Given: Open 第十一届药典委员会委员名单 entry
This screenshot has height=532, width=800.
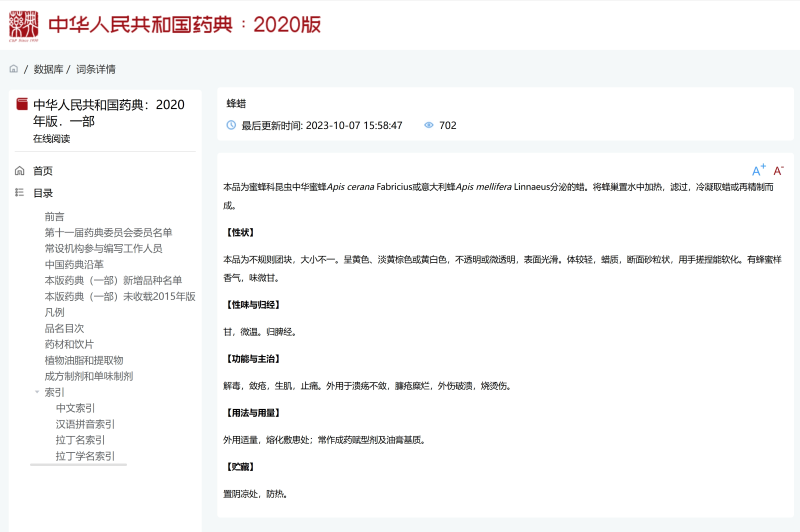Looking at the screenshot, I should [108, 233].
